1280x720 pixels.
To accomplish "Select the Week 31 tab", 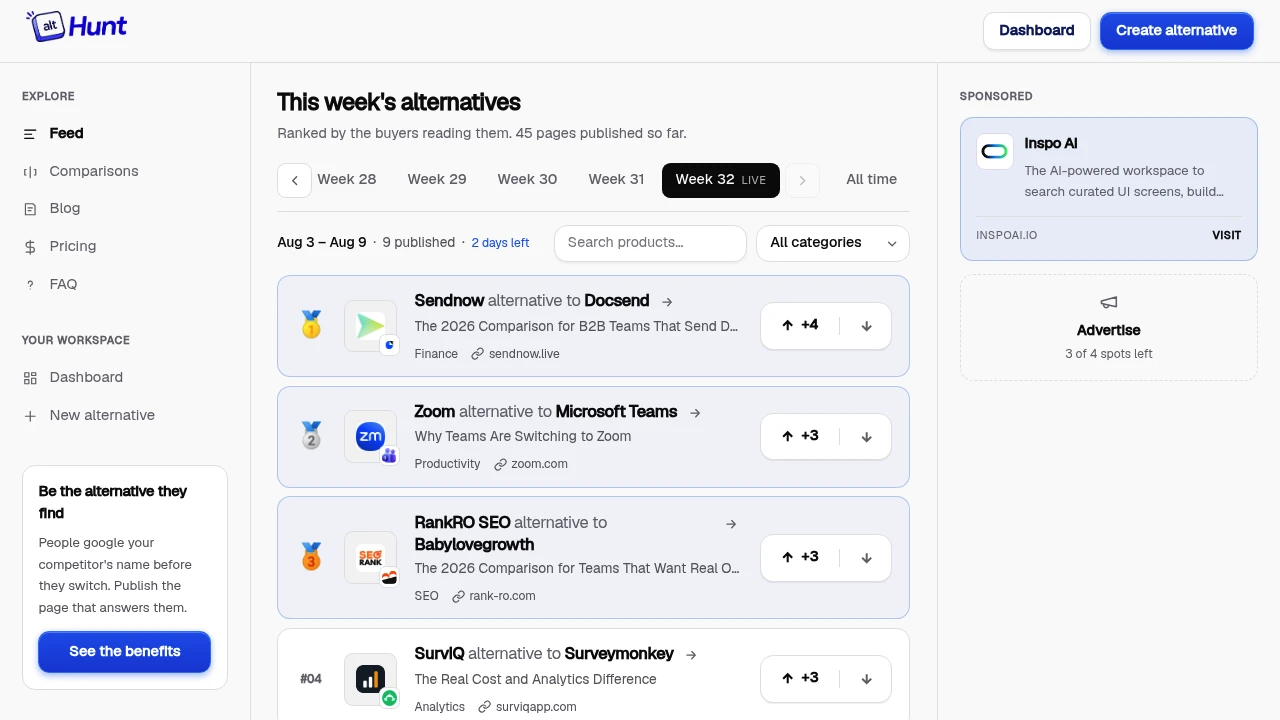I will coord(616,180).
